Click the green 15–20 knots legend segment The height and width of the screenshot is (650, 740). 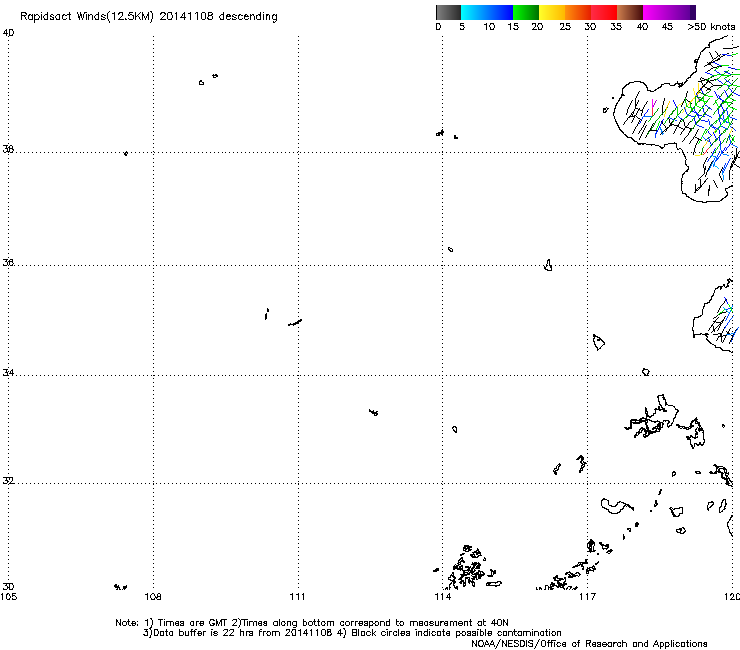pos(526,12)
